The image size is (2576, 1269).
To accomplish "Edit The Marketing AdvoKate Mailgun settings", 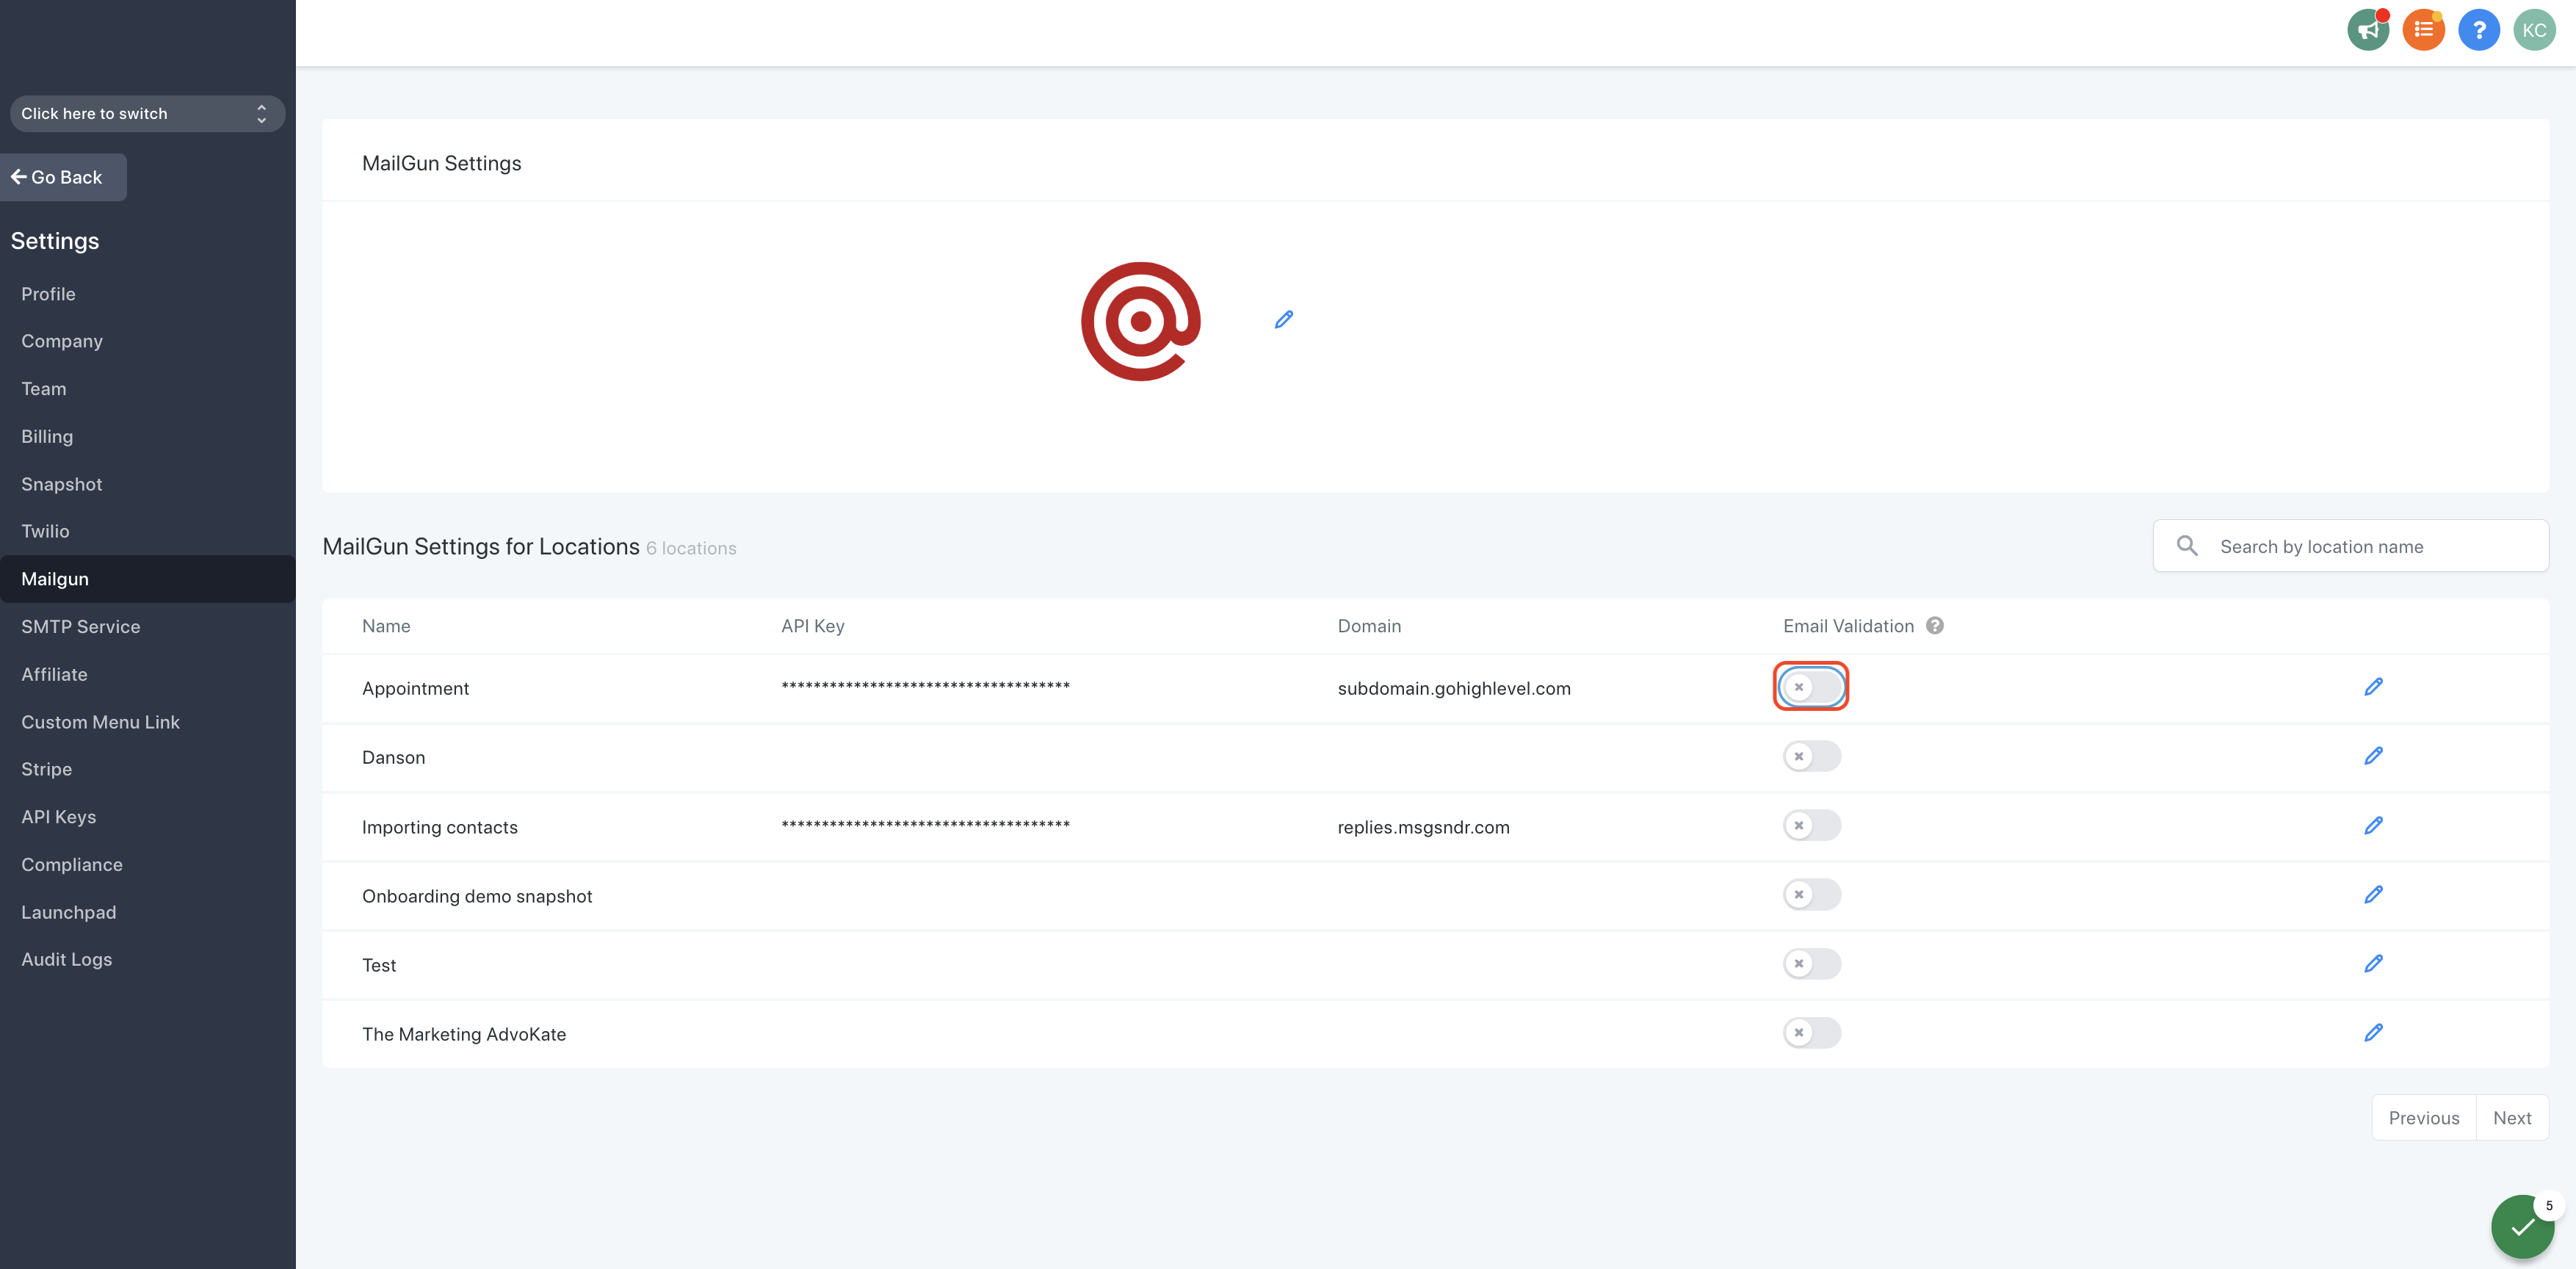I will [x=2373, y=1033].
